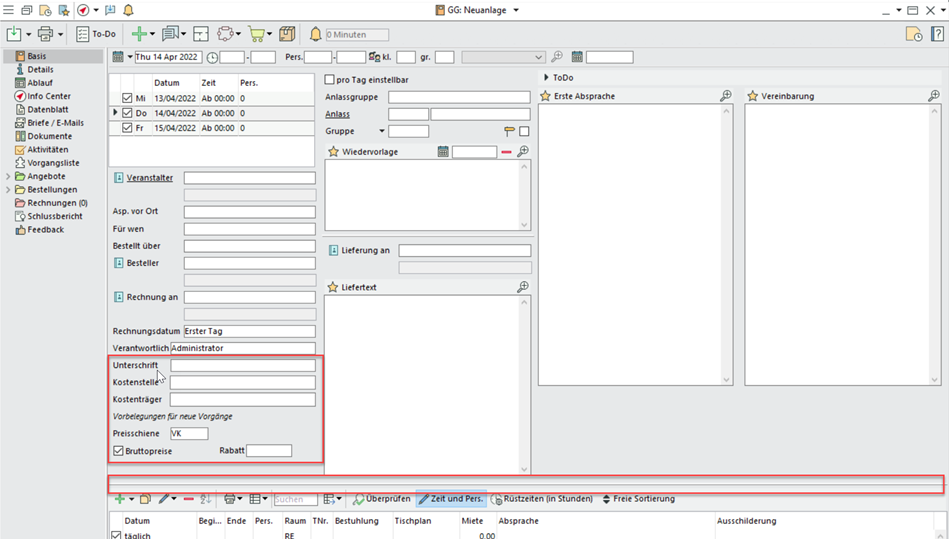This screenshot has width=949, height=539.
Task: Click magnifier icon beside Erste Absprache
Action: pyautogui.click(x=726, y=96)
